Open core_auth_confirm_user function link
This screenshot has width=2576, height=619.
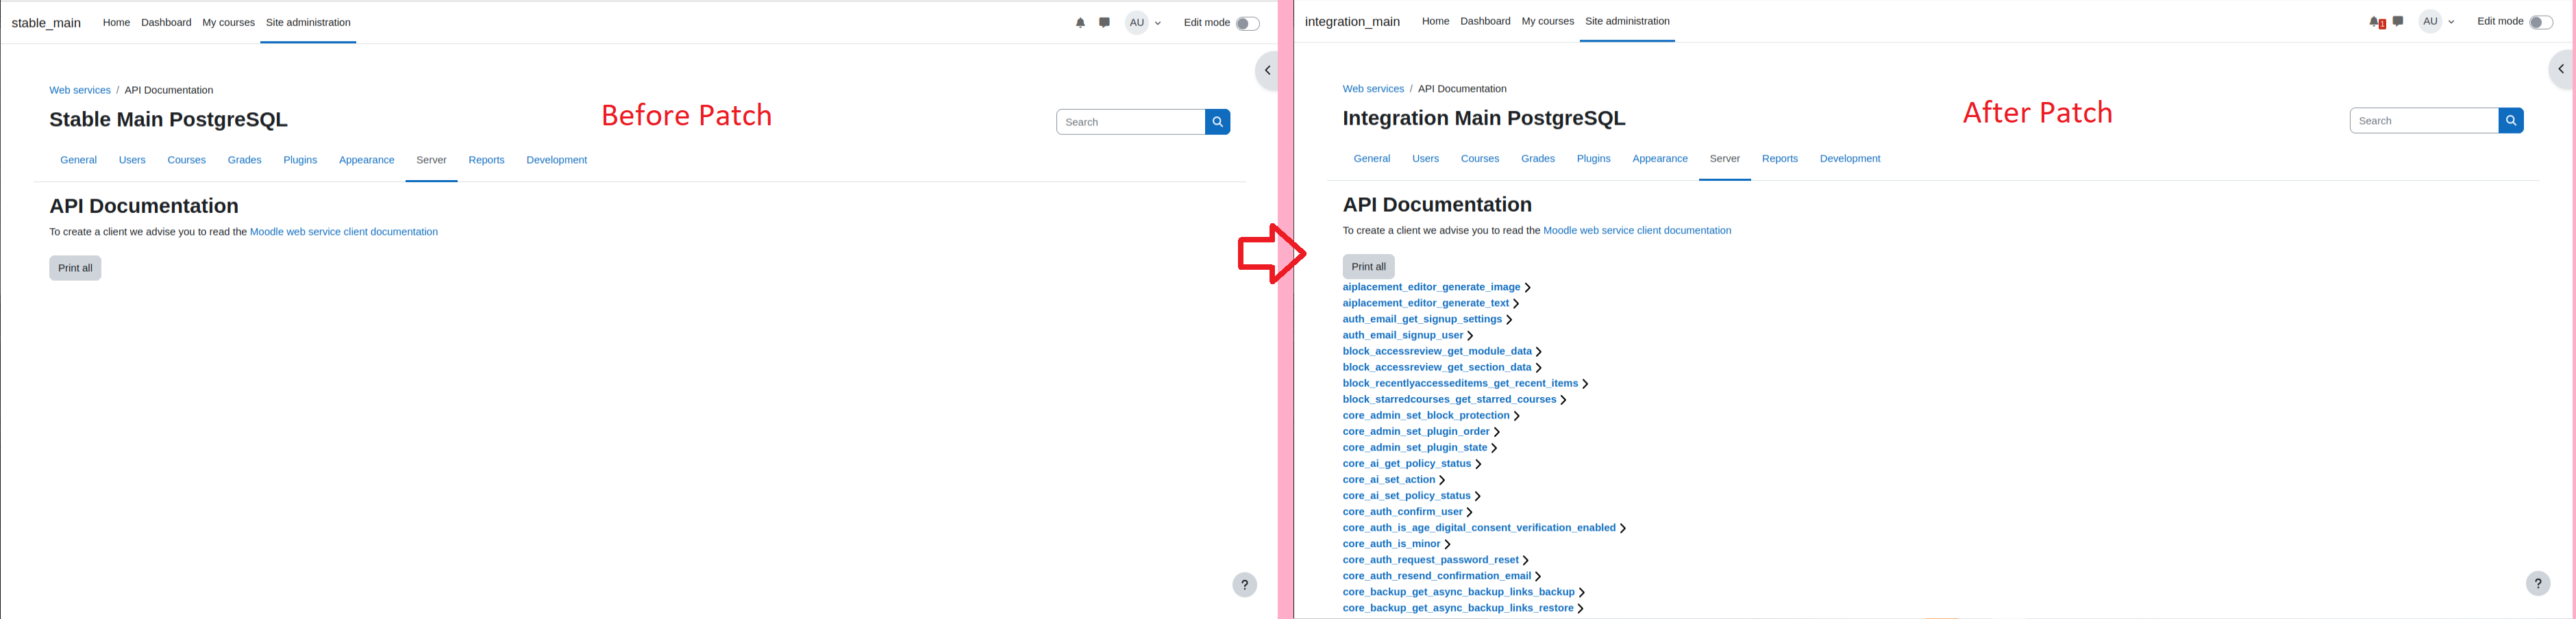1402,512
